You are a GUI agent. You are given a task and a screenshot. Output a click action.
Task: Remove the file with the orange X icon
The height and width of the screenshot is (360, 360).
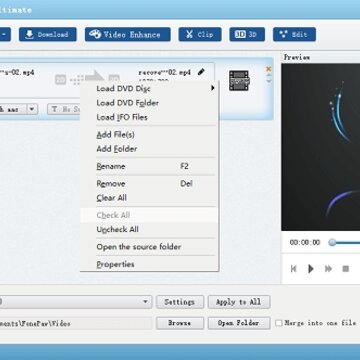click(x=269, y=69)
